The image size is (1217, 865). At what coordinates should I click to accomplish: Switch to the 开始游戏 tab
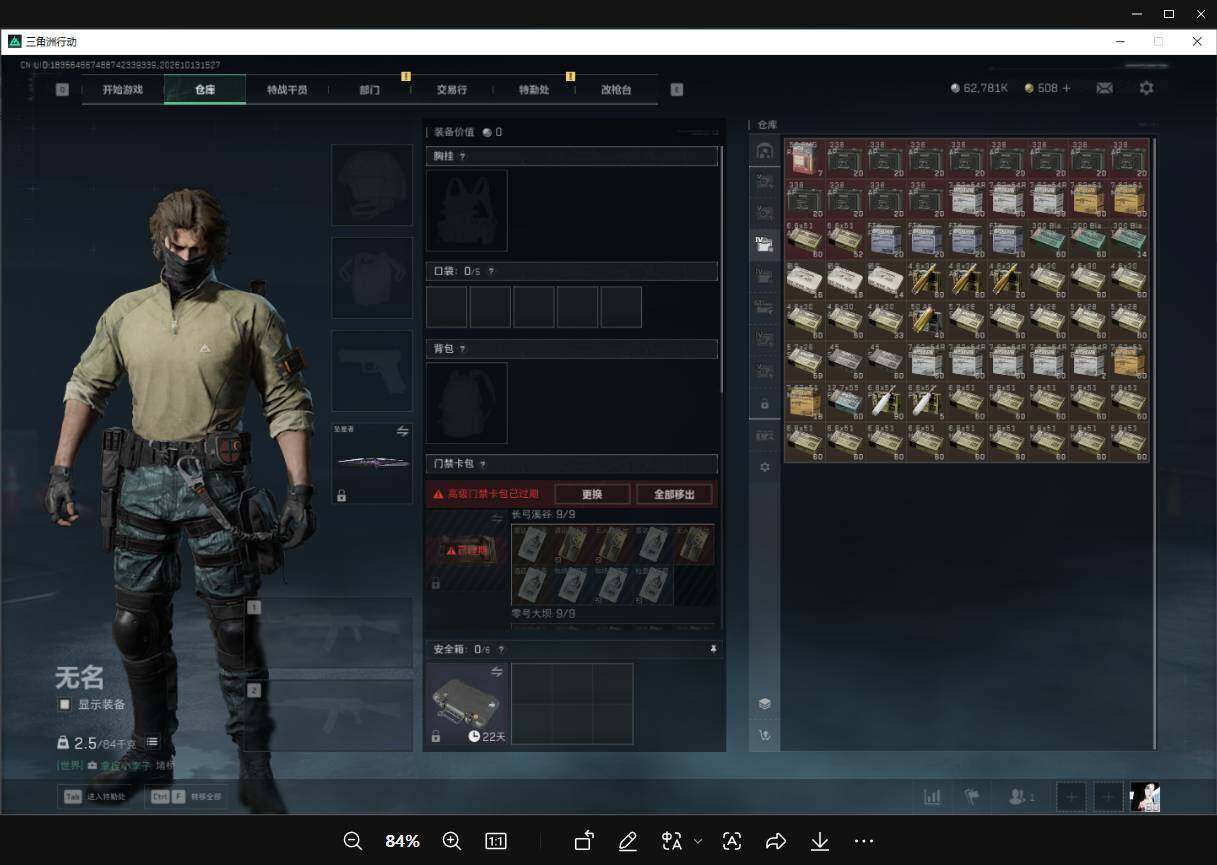(x=122, y=89)
